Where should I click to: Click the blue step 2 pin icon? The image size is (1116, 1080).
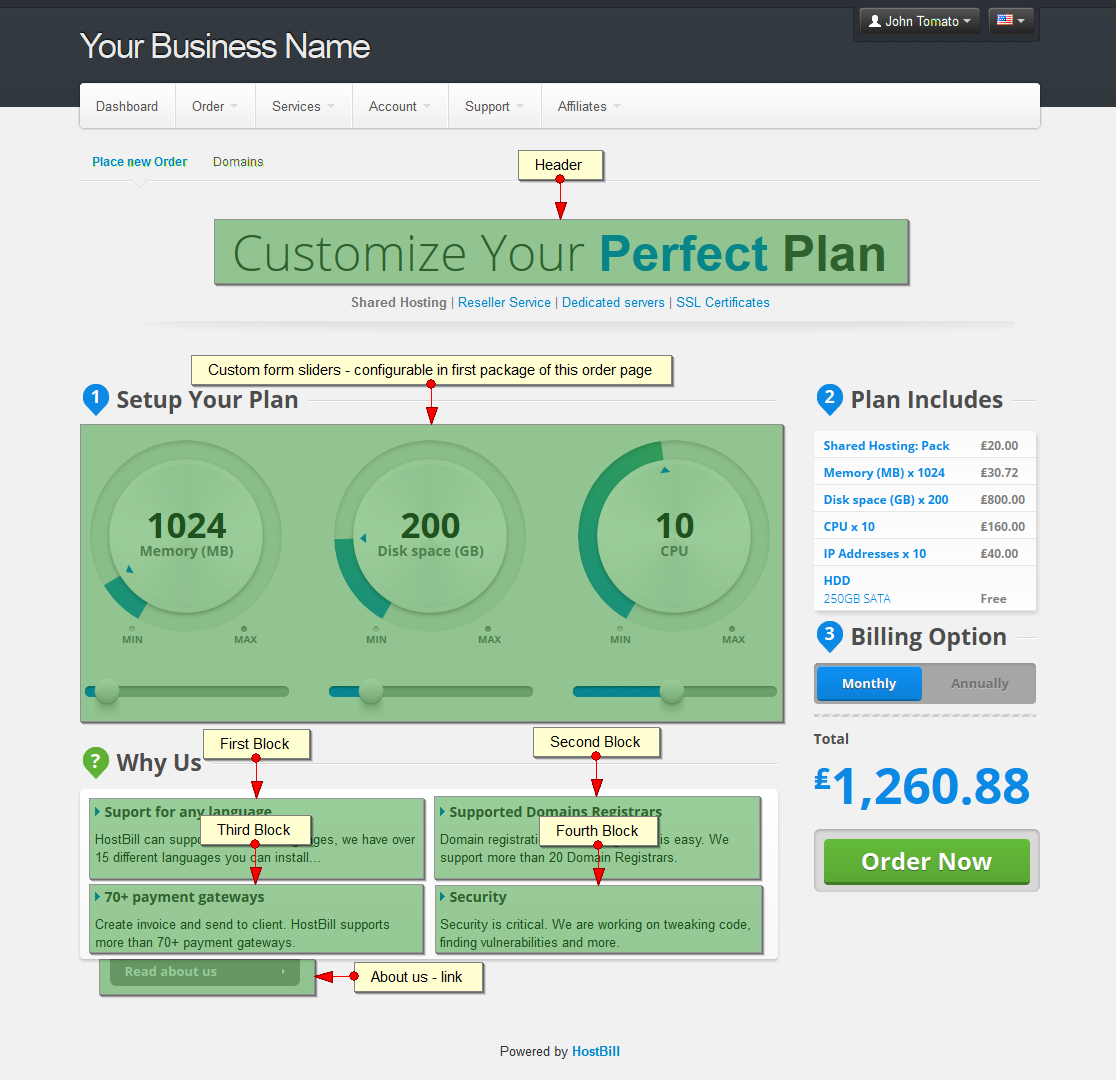point(829,399)
